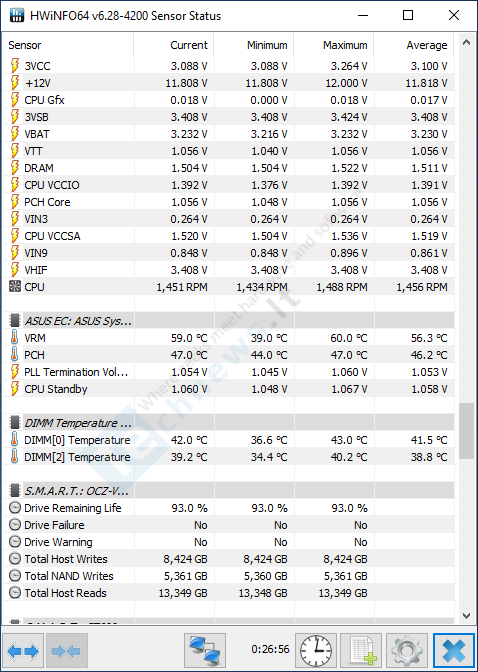This screenshot has width=478, height=672.
Task: Reset the elapsed time clock icon
Action: pyautogui.click(x=316, y=651)
